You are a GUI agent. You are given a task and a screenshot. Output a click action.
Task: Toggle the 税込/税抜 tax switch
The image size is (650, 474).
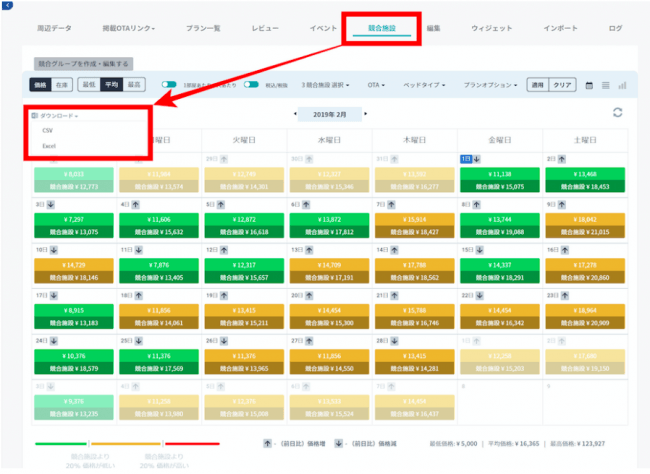251,85
